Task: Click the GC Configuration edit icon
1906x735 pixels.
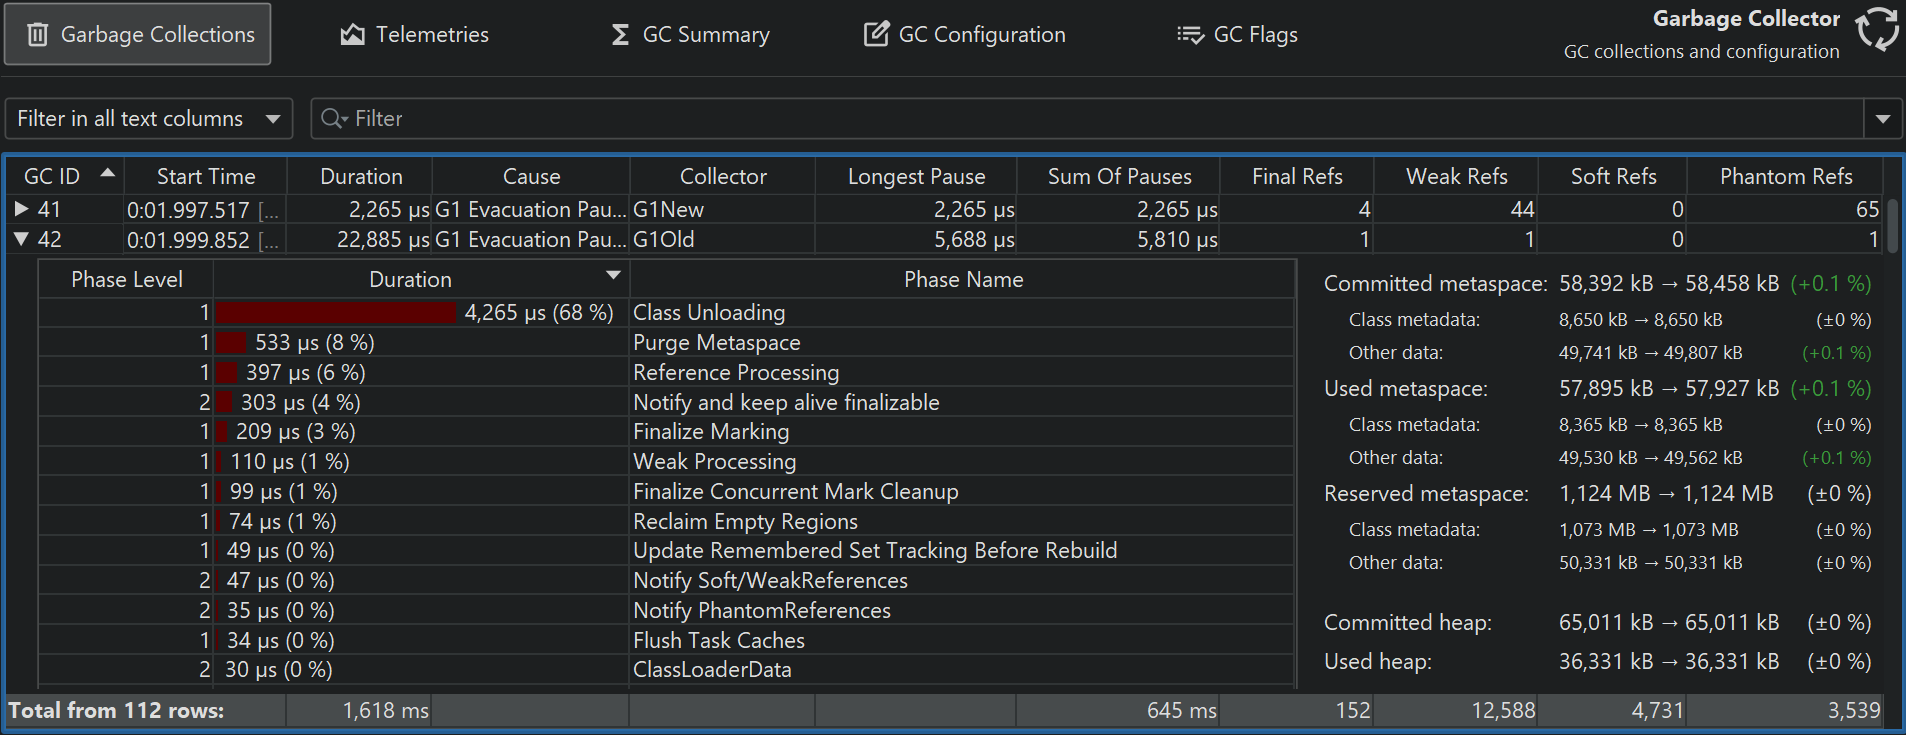Action: point(876,35)
